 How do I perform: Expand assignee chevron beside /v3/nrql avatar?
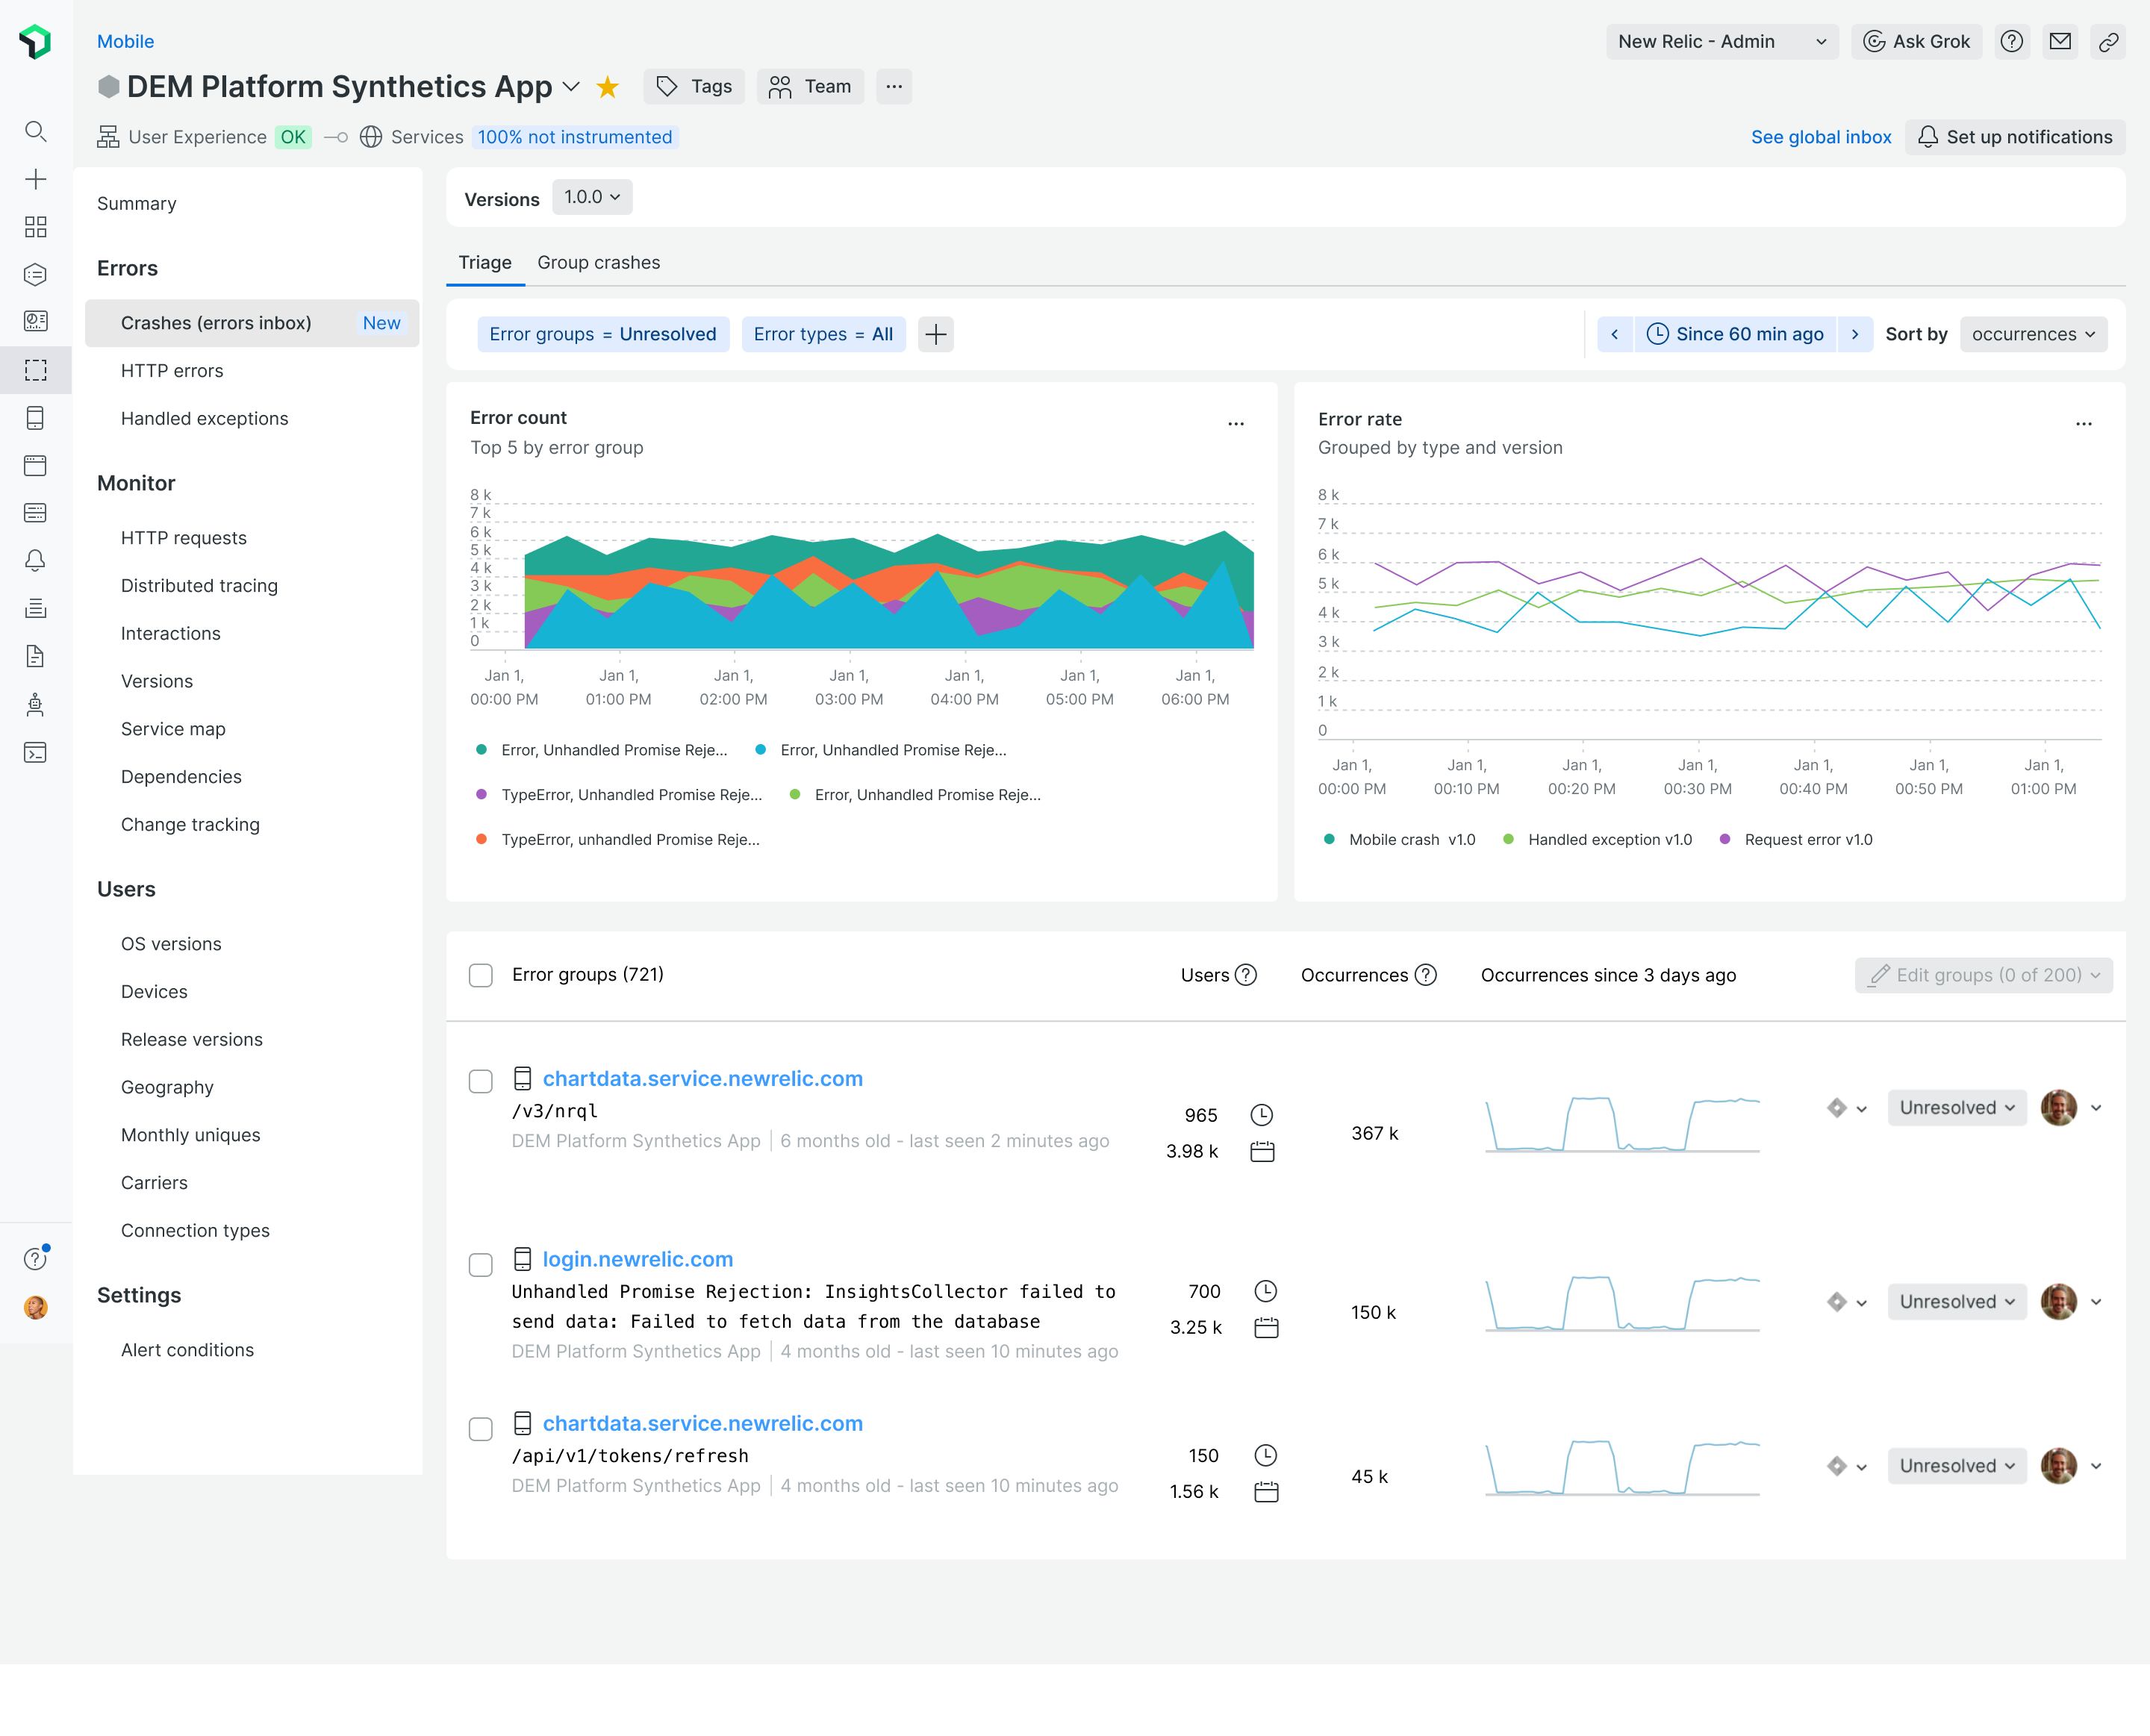point(2096,1107)
